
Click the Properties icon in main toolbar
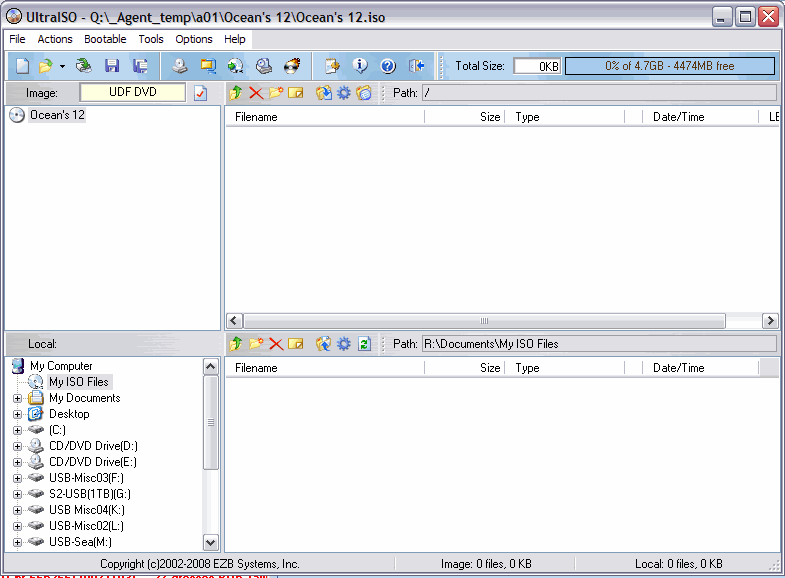coord(332,66)
